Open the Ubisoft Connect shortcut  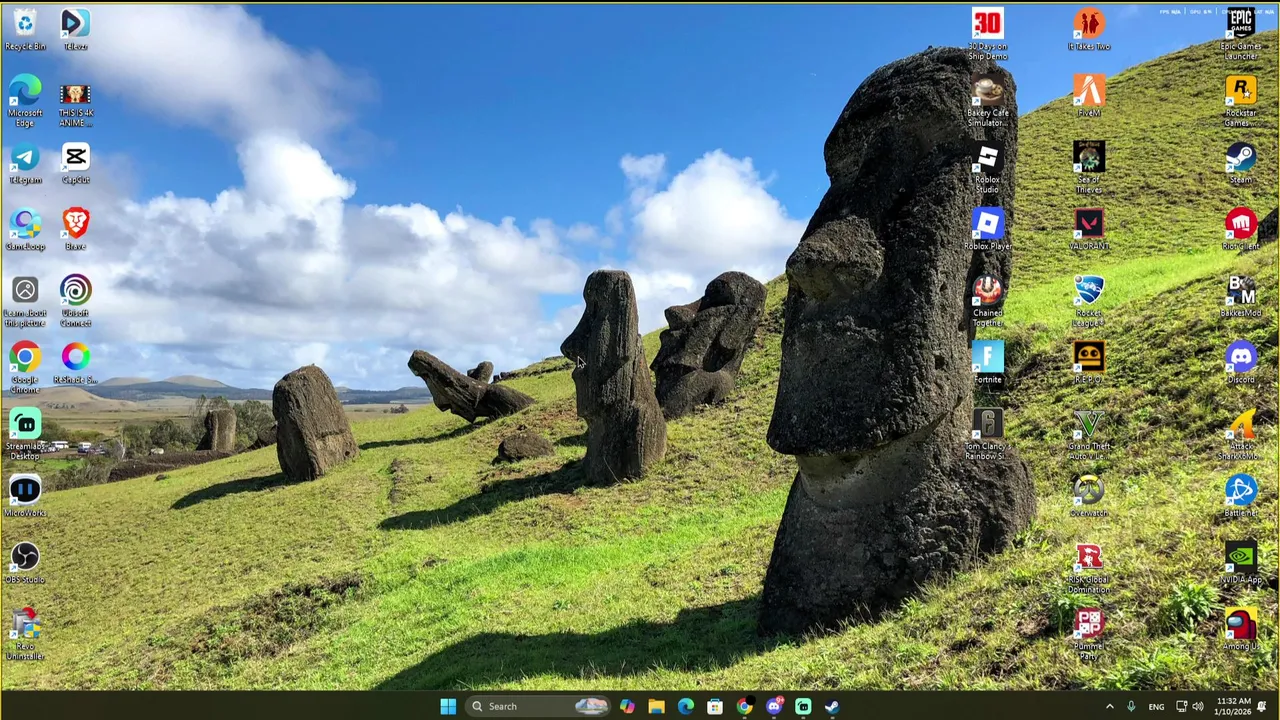(x=75, y=302)
